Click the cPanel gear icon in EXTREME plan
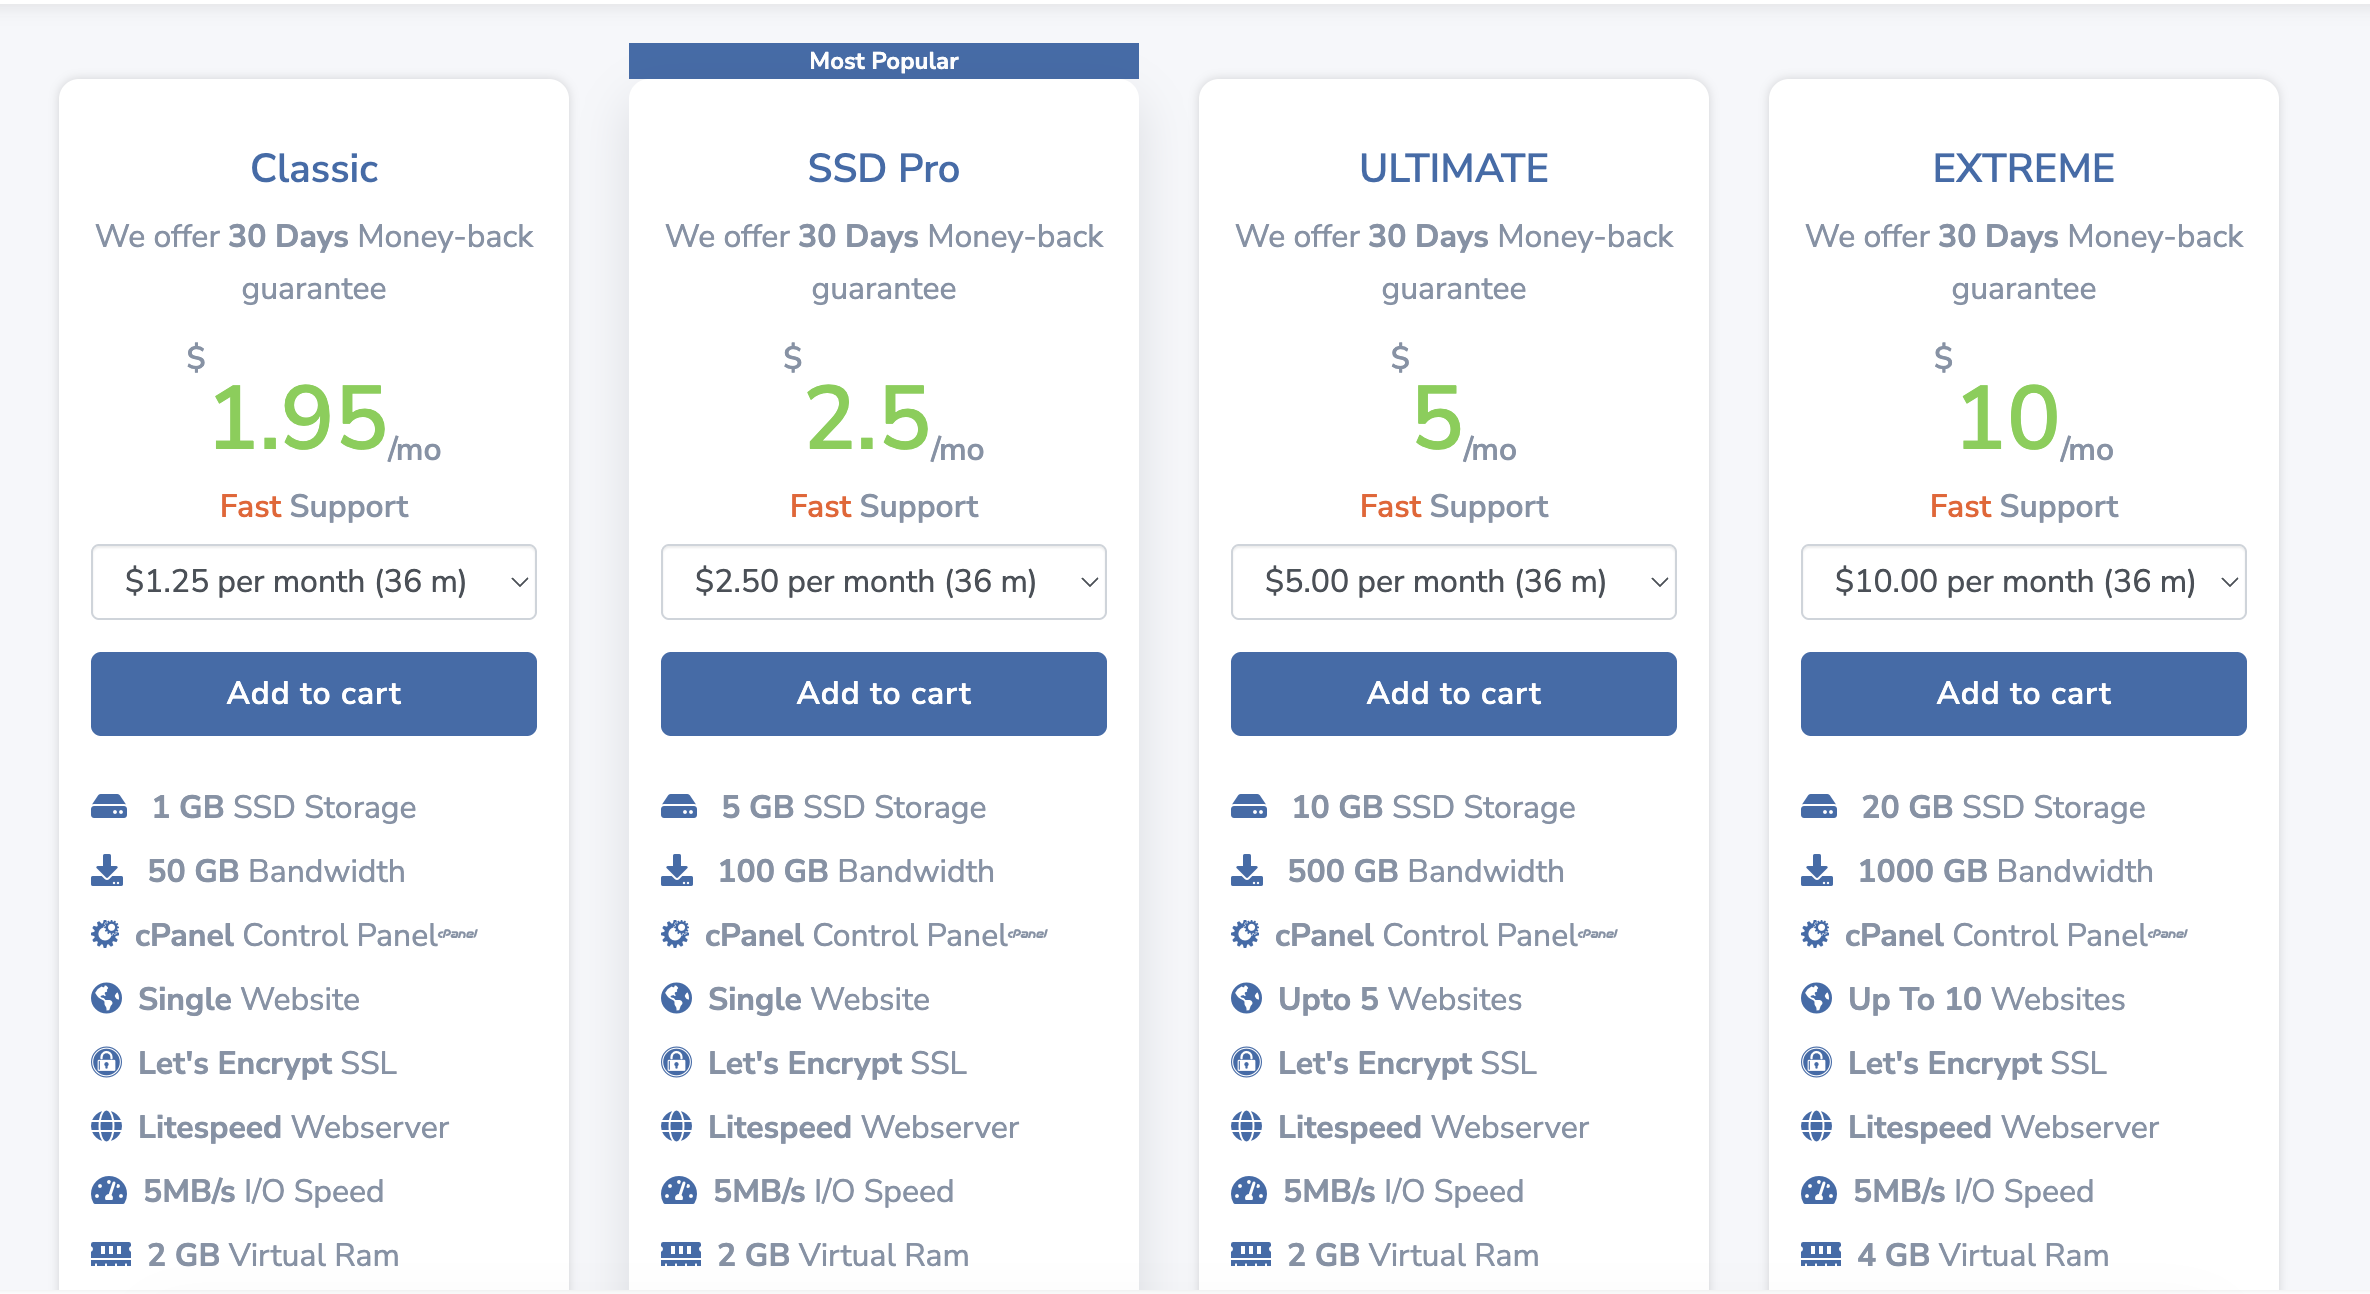 click(1815, 934)
